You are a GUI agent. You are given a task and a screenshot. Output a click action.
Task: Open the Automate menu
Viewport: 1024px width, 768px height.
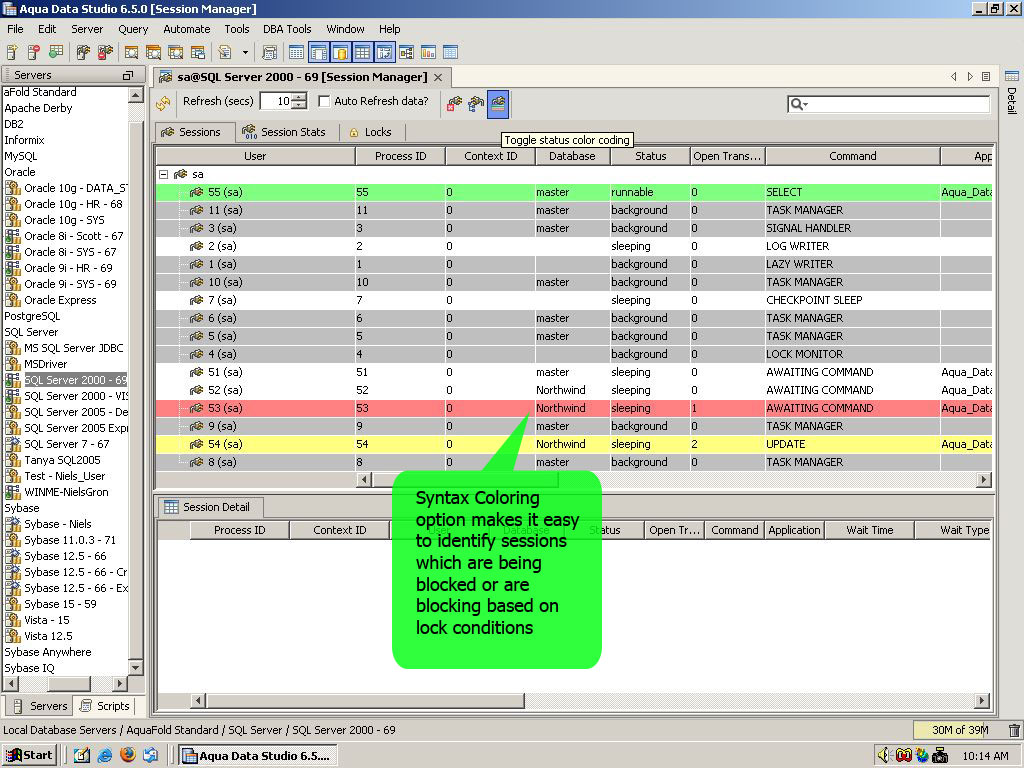187,29
